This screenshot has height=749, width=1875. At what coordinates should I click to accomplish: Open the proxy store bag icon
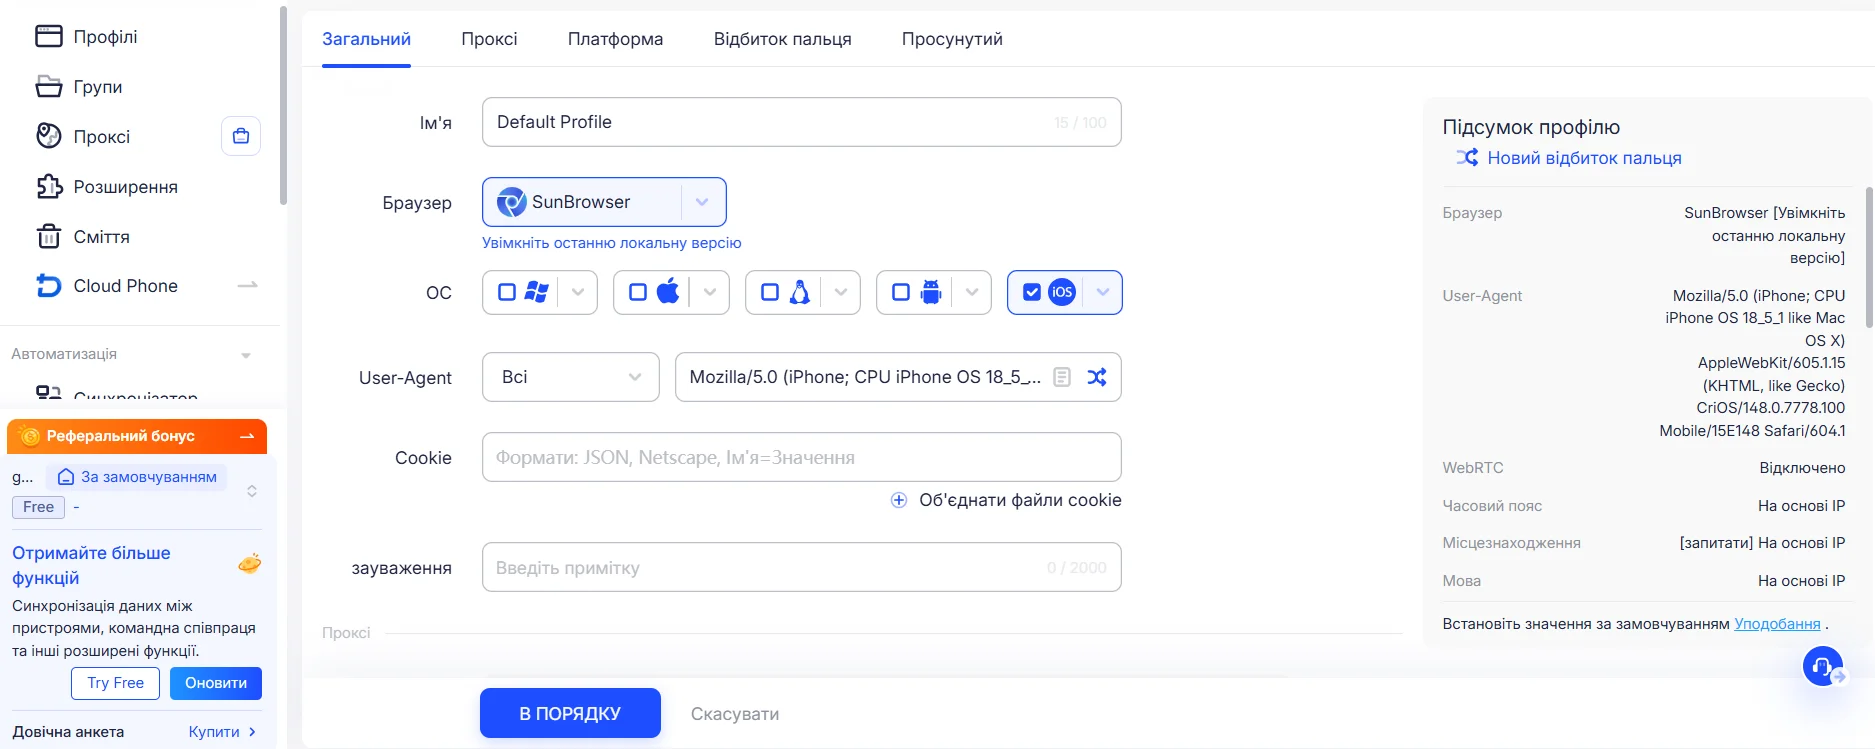241,136
